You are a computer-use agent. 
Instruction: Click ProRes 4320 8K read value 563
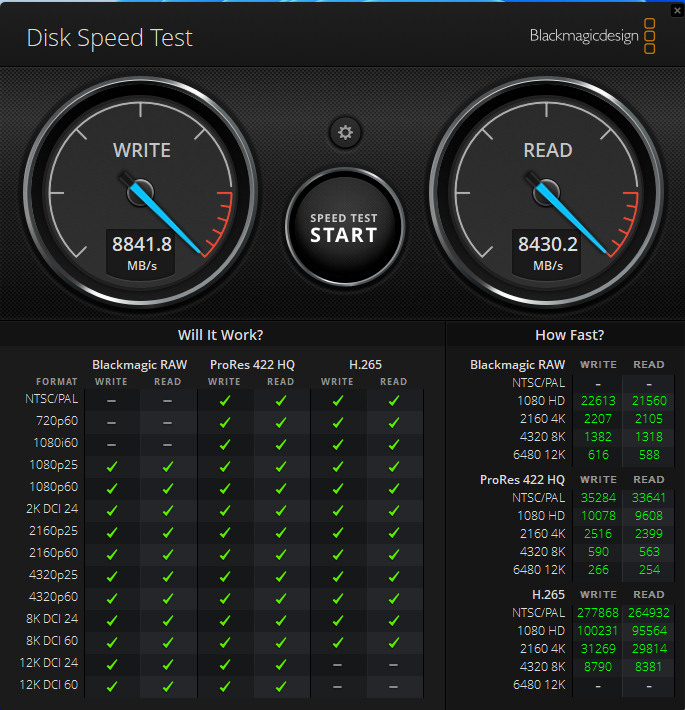(x=649, y=552)
